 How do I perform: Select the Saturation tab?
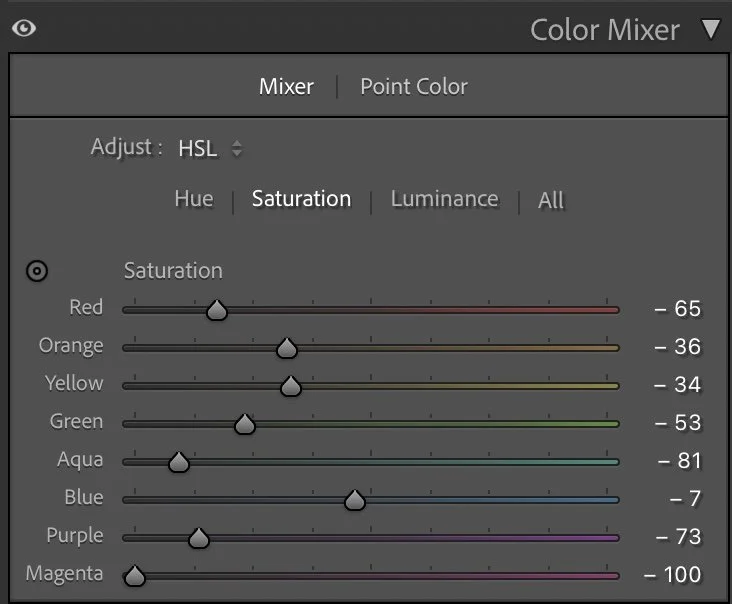tap(302, 199)
